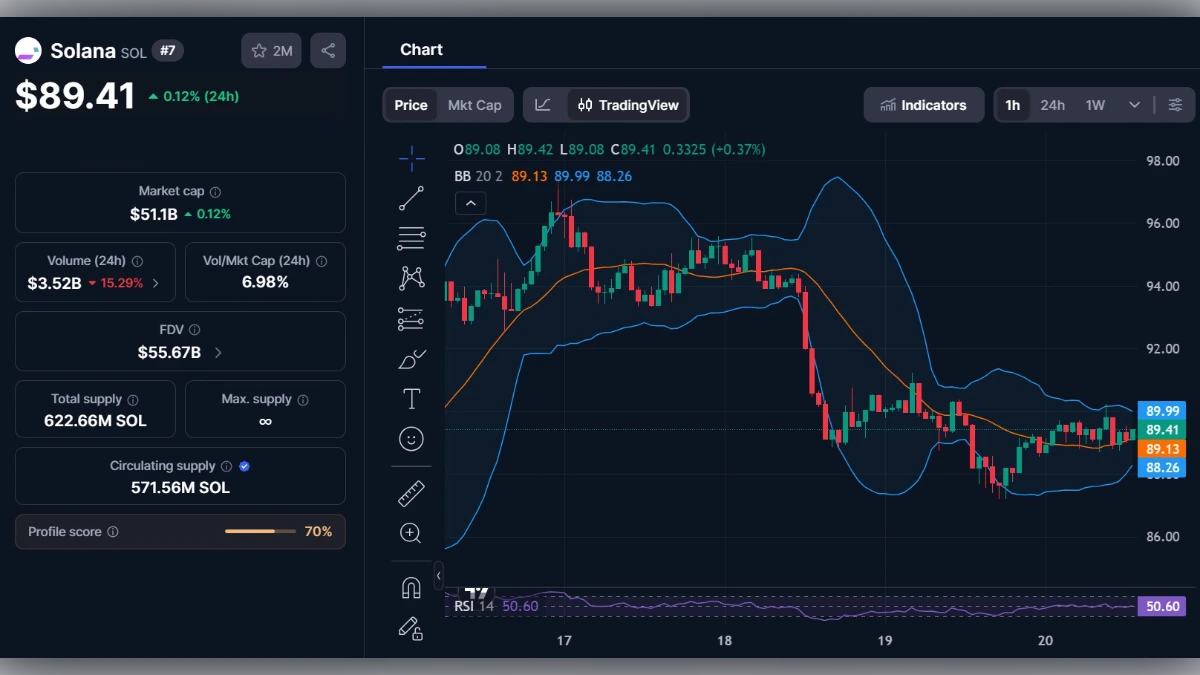
Task: Open the XABCD pattern tool
Action: (411, 278)
